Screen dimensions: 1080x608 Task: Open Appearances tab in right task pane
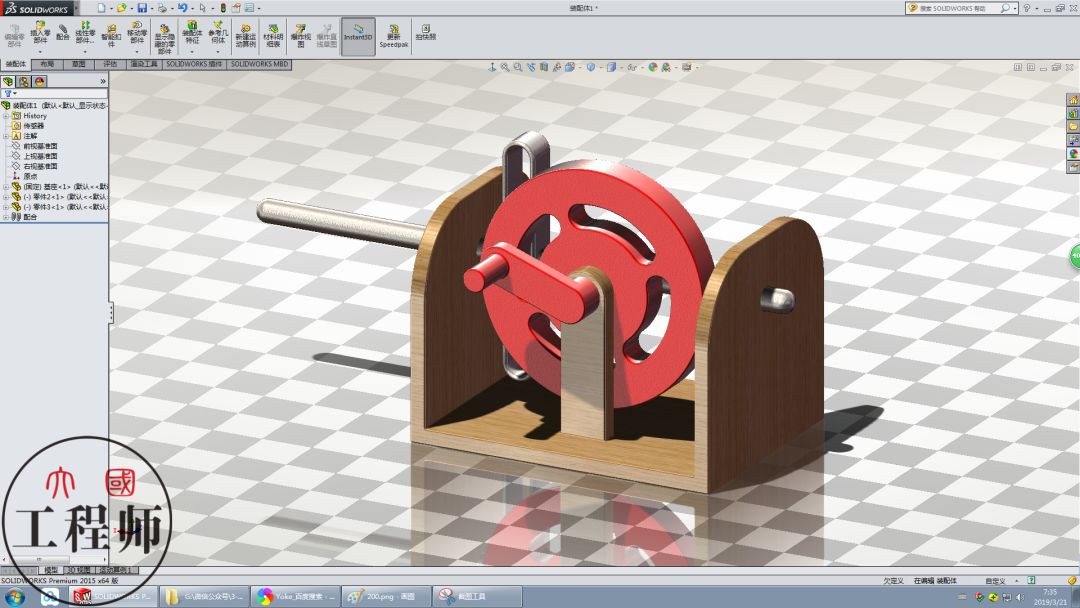[1073, 154]
